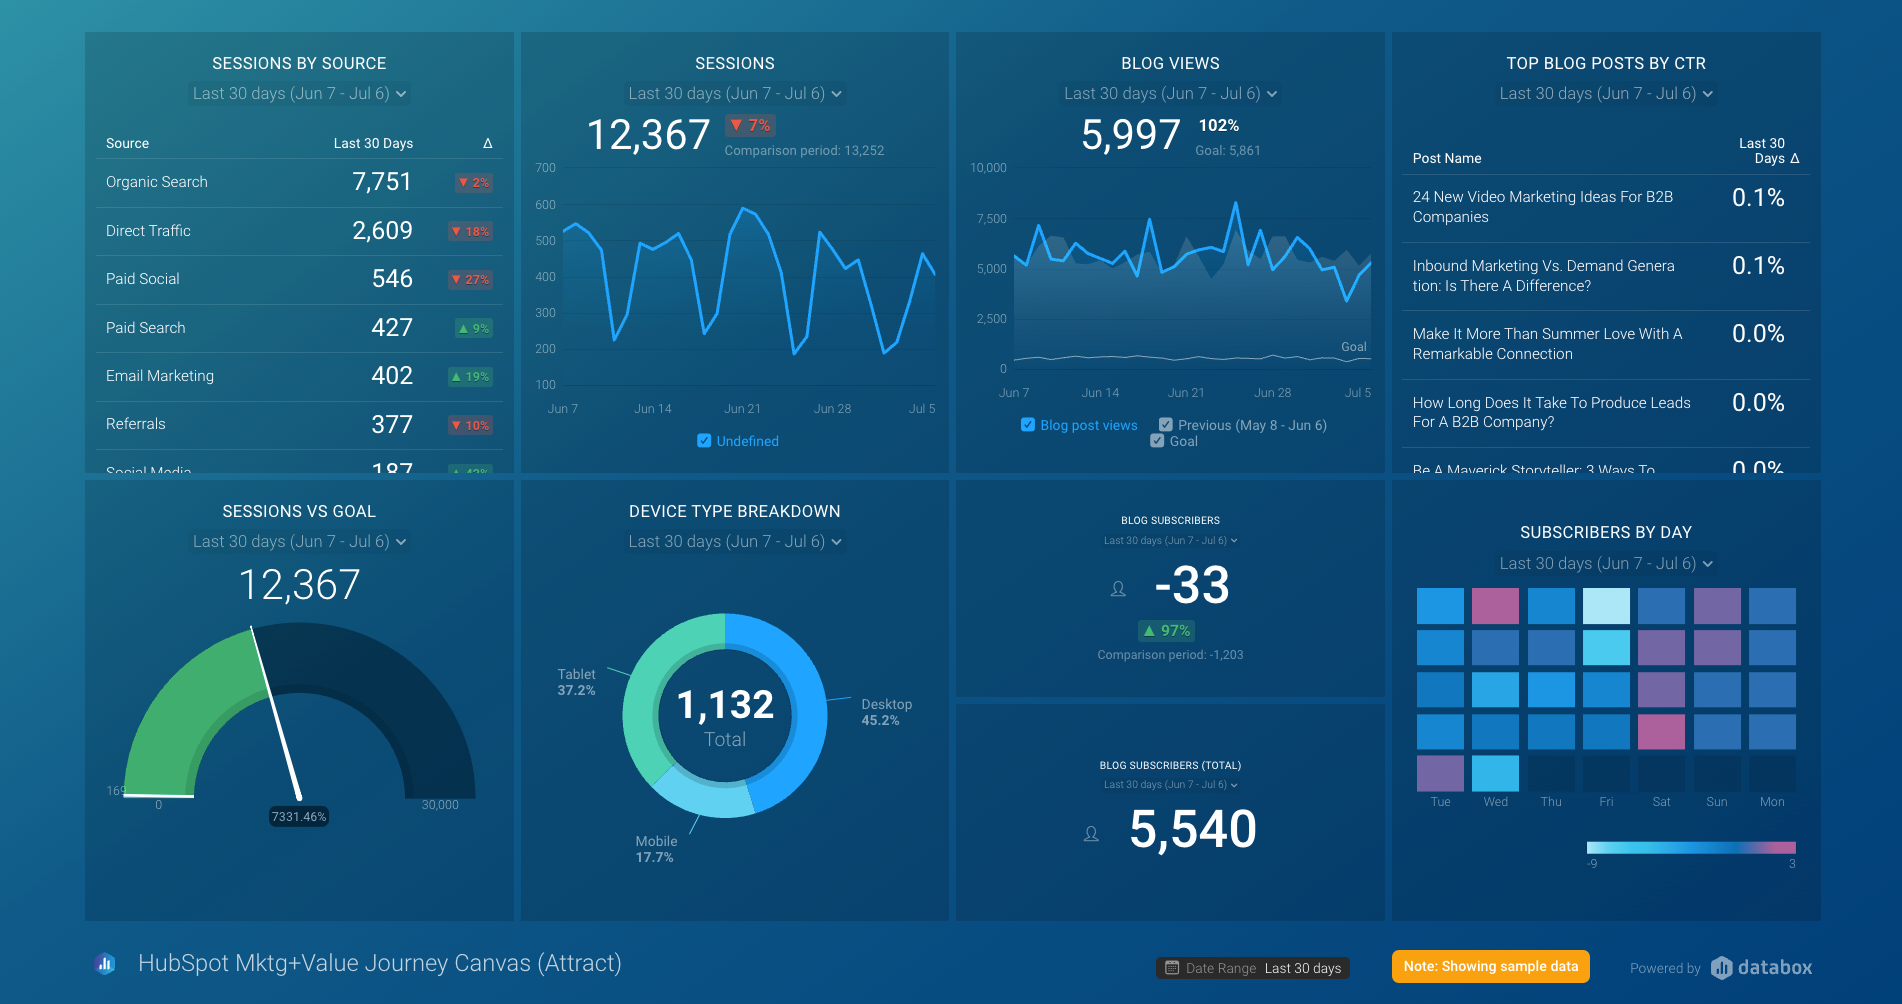Disable the Goal checkbox in Blog Views
This screenshot has width=1902, height=1004.
click(1157, 440)
